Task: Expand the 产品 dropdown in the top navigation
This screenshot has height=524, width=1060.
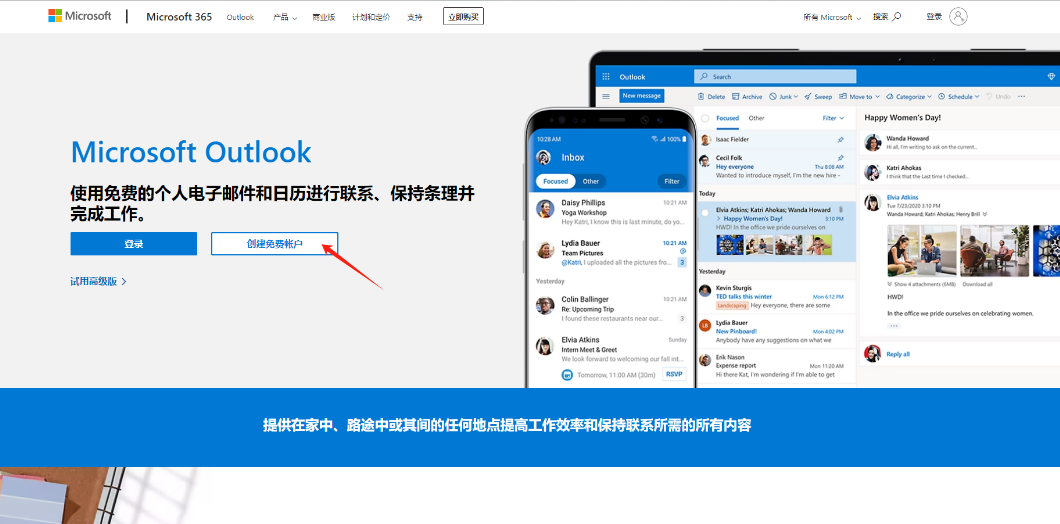Action: click(x=284, y=17)
